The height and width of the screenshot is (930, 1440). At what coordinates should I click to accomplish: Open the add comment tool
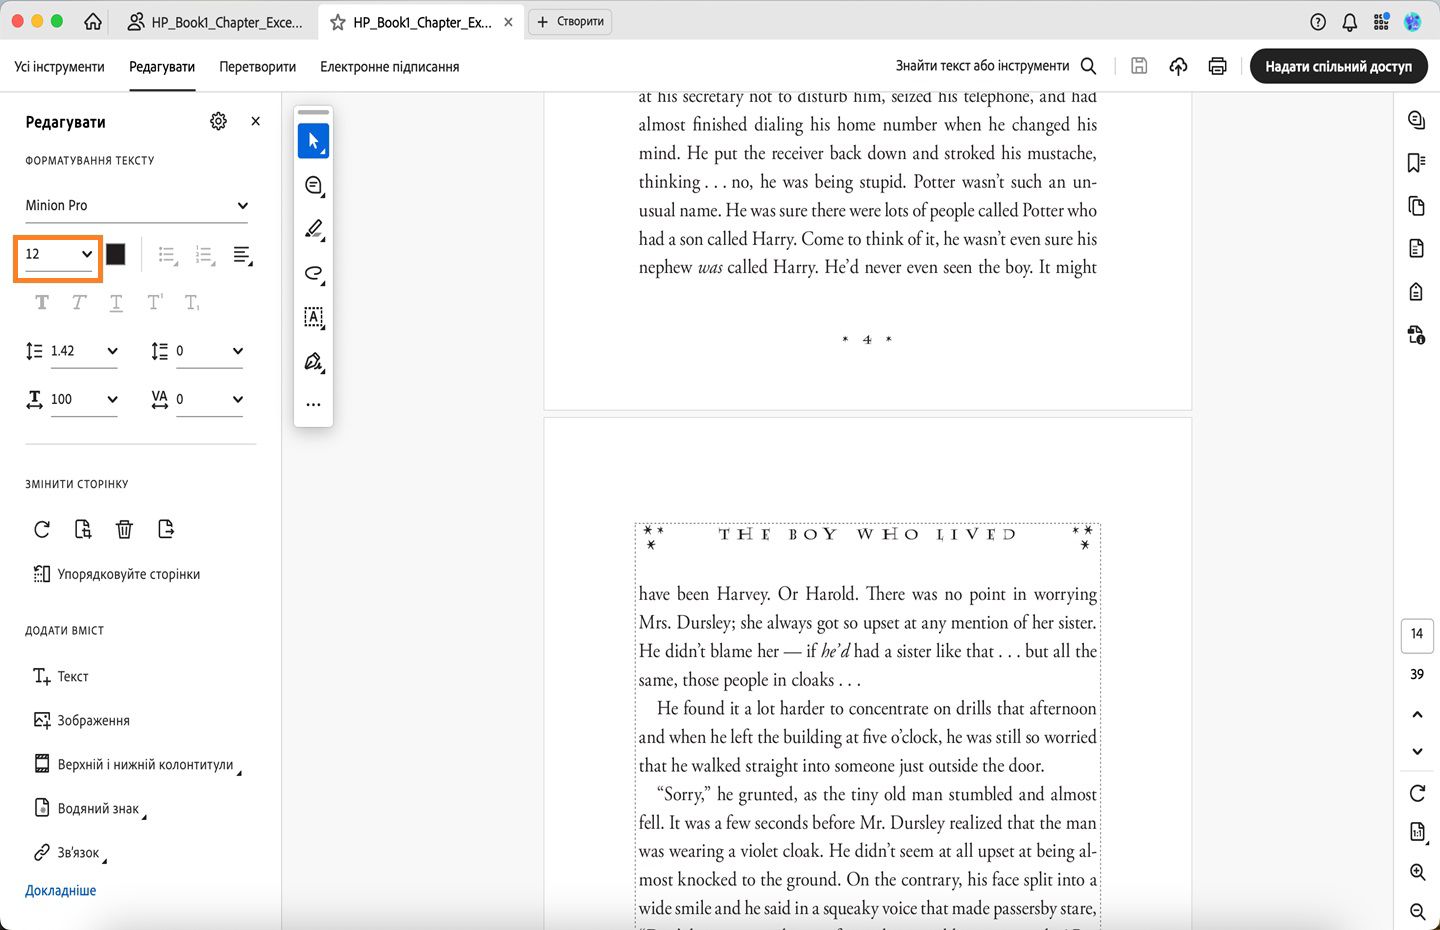[313, 186]
